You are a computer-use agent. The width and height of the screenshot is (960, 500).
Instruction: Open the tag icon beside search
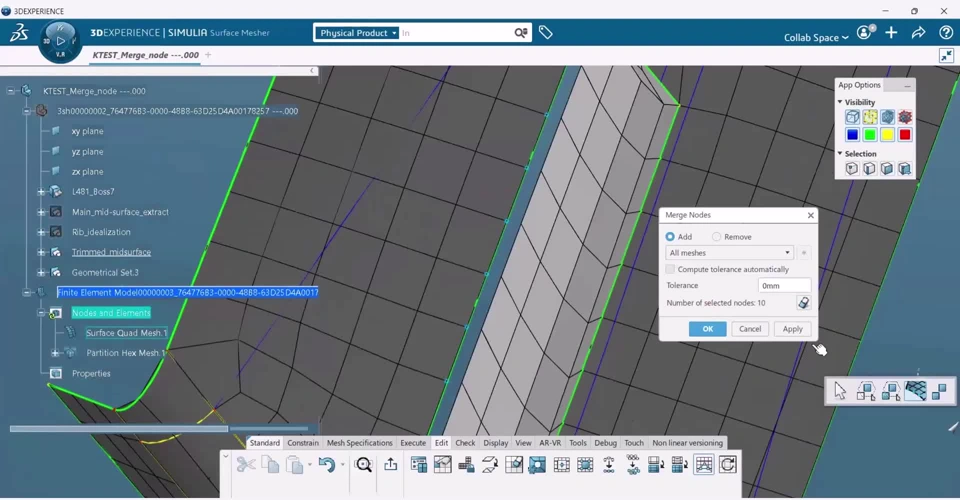546,33
